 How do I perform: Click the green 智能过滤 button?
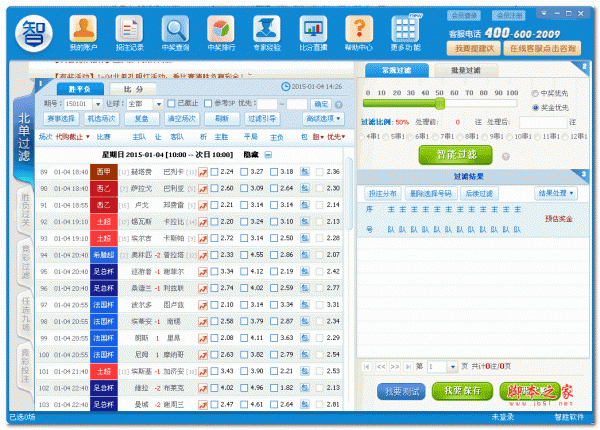click(456, 155)
